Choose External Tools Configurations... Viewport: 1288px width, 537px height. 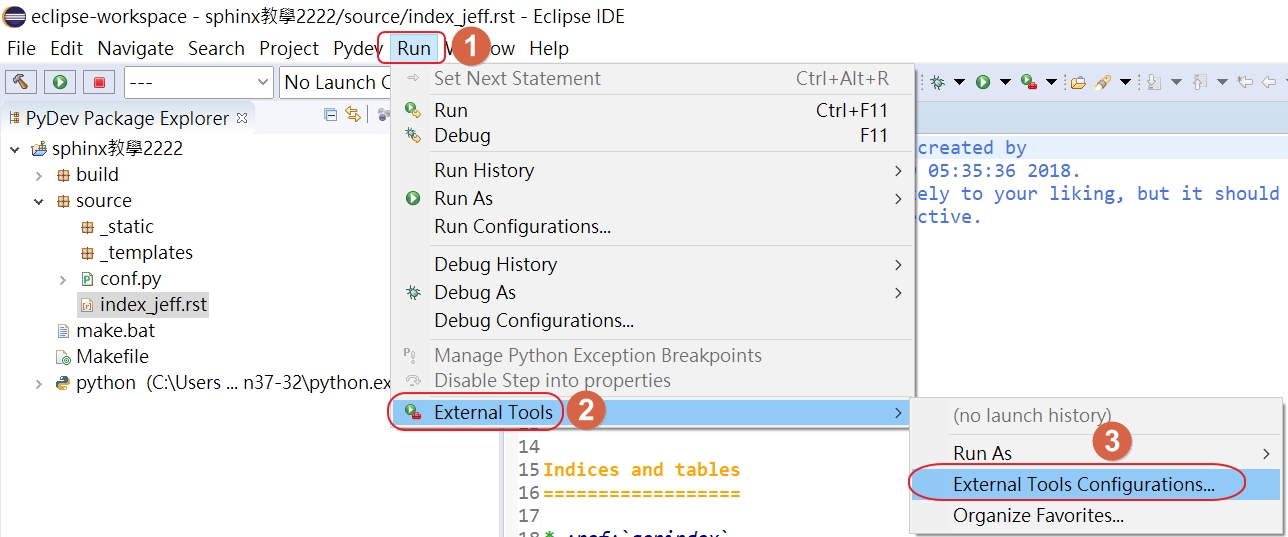(x=1096, y=484)
